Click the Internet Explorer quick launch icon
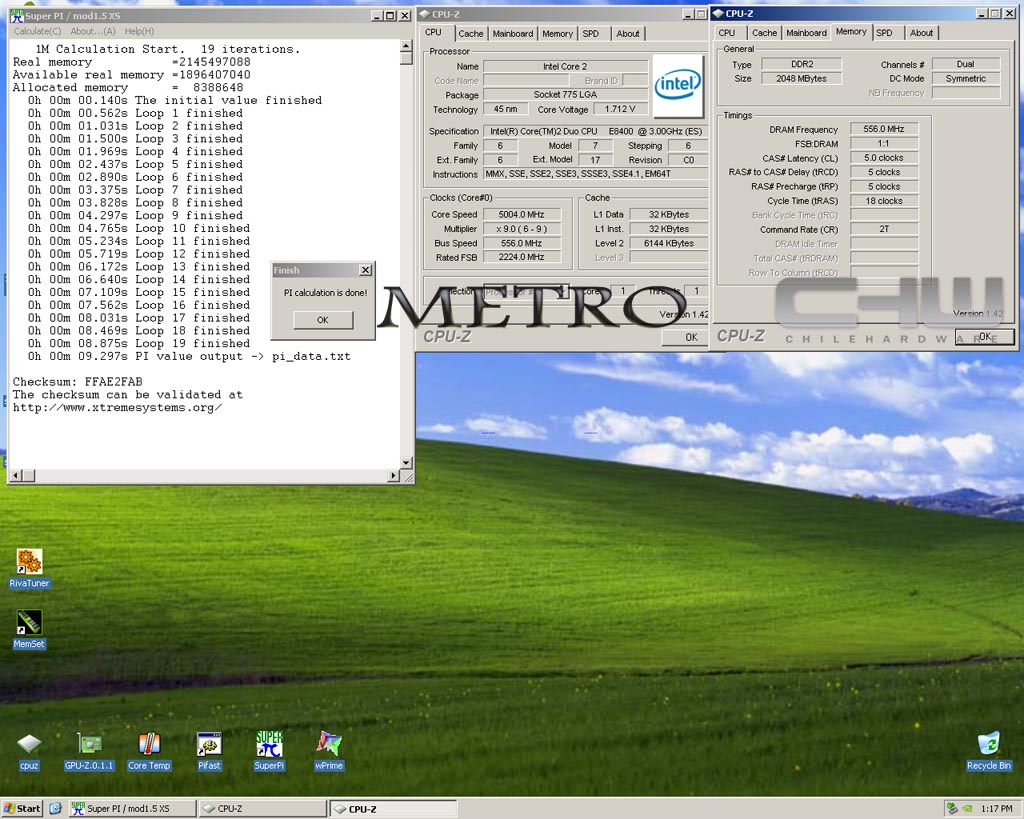1024x819 pixels. coord(56,809)
